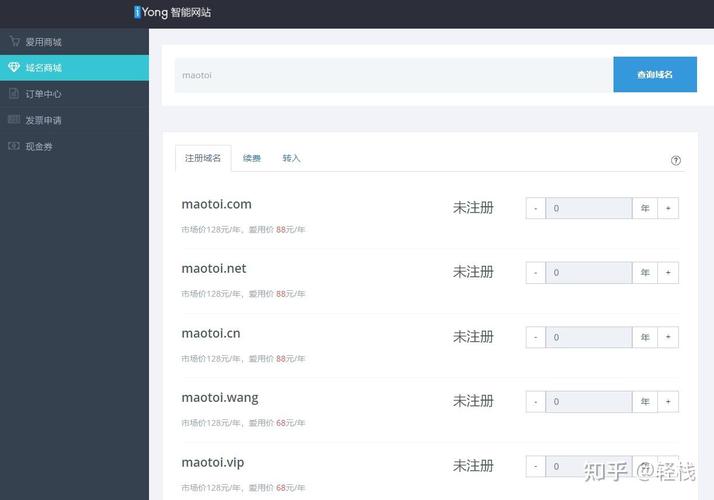Click the price line under maotoi.vip
The height and width of the screenshot is (500, 714).
click(243, 488)
